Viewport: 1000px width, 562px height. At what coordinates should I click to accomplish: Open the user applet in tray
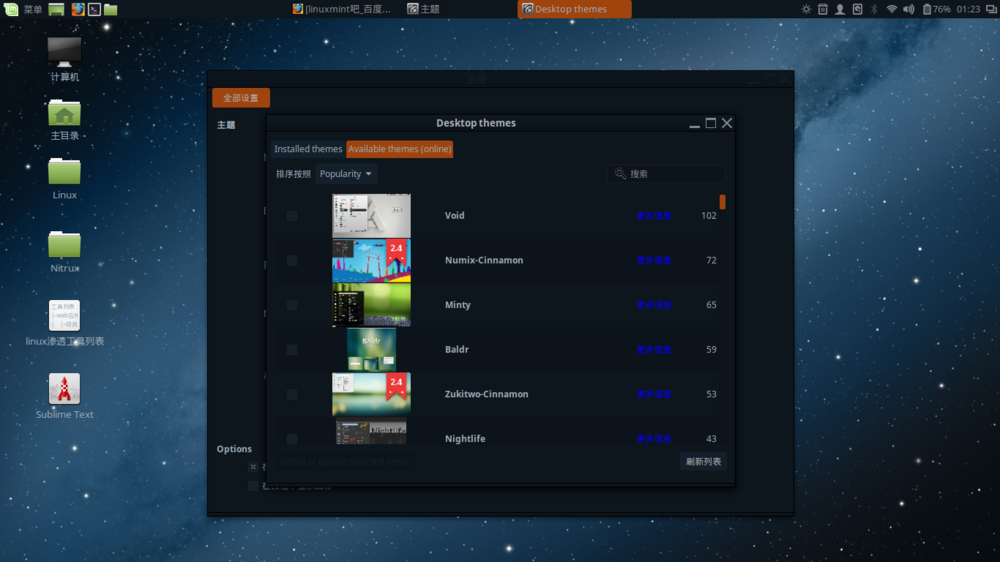(841, 9)
